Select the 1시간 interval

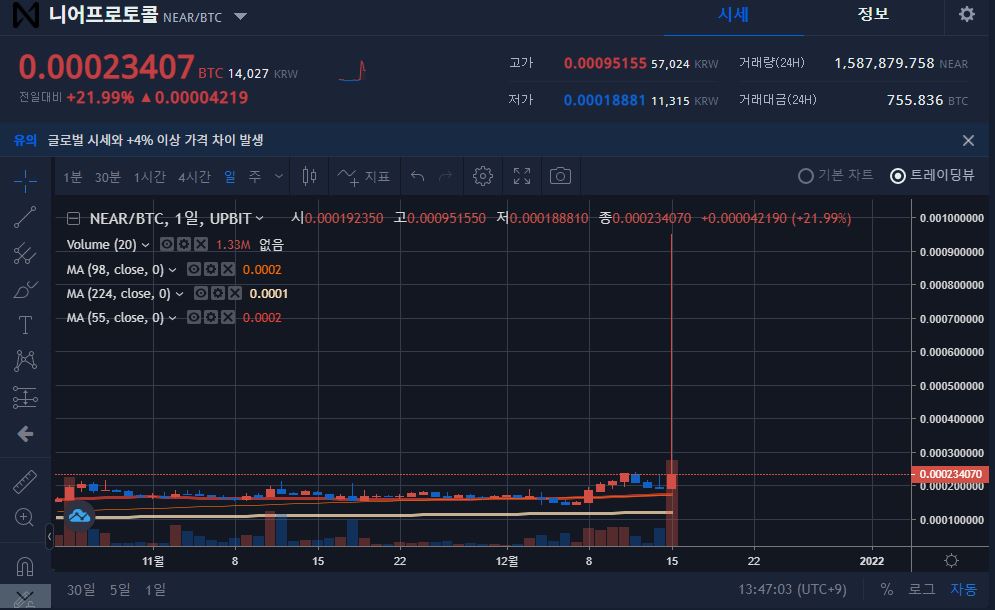[x=149, y=176]
